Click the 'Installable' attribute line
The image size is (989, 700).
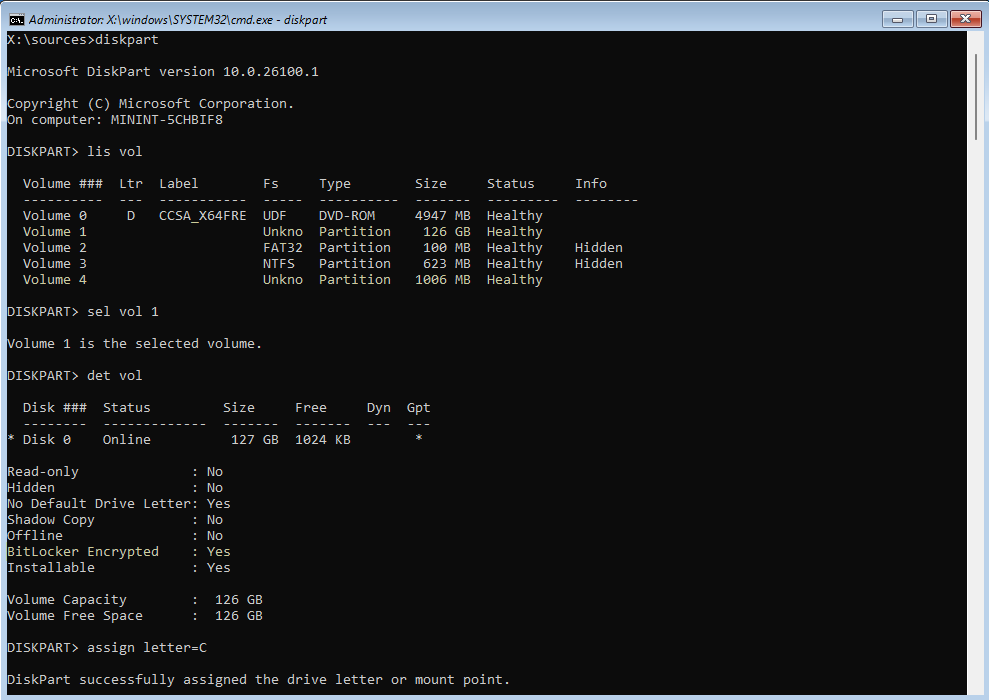[119, 568]
